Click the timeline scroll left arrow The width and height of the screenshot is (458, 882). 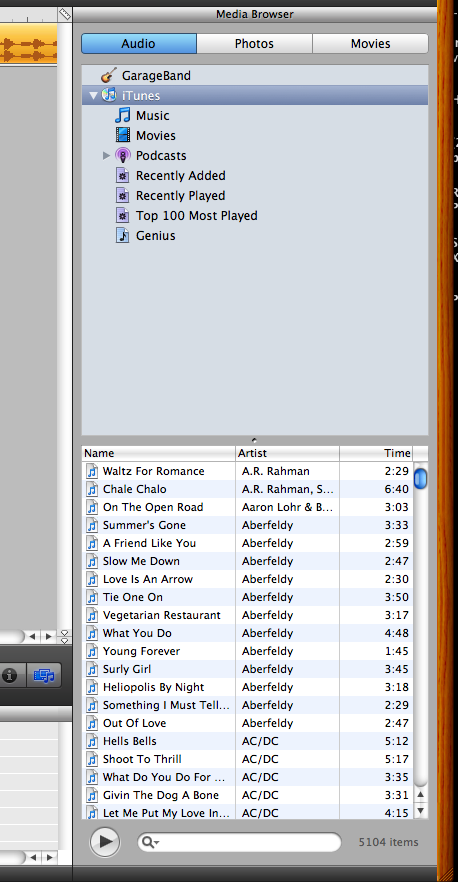32,636
